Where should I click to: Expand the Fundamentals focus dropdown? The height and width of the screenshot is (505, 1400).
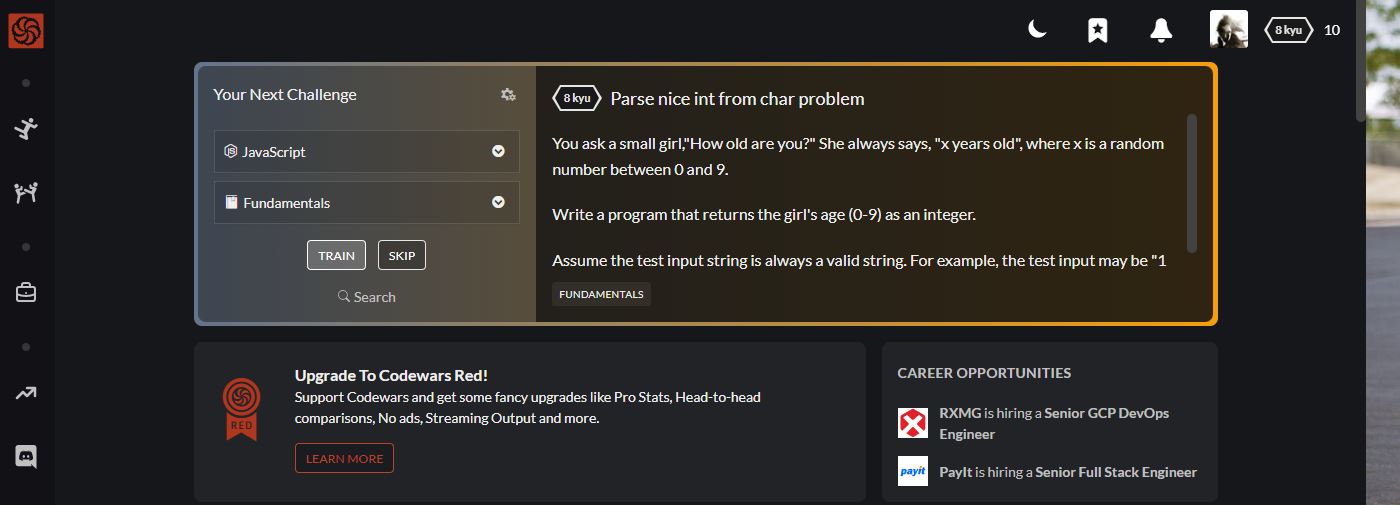click(367, 203)
